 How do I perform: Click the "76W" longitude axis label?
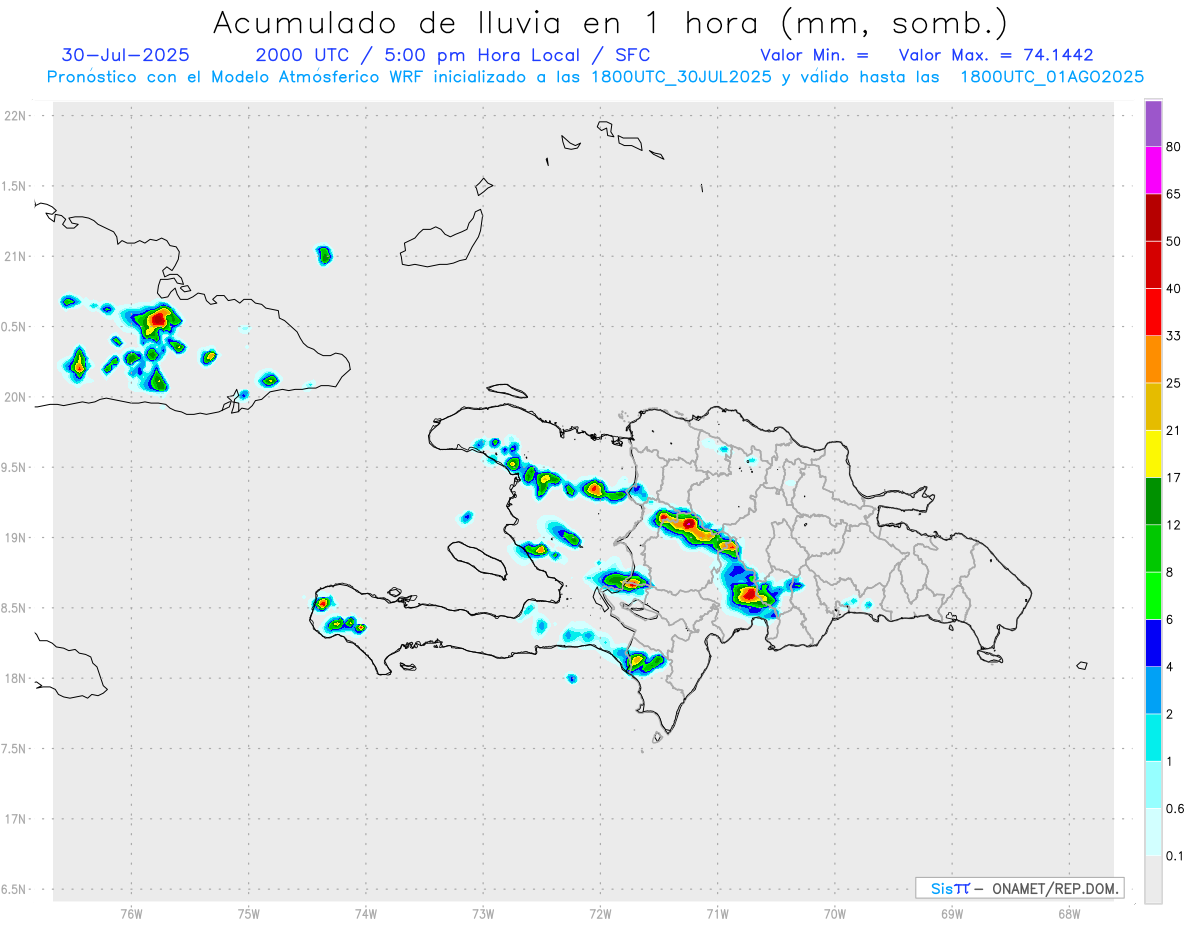pyautogui.click(x=131, y=914)
